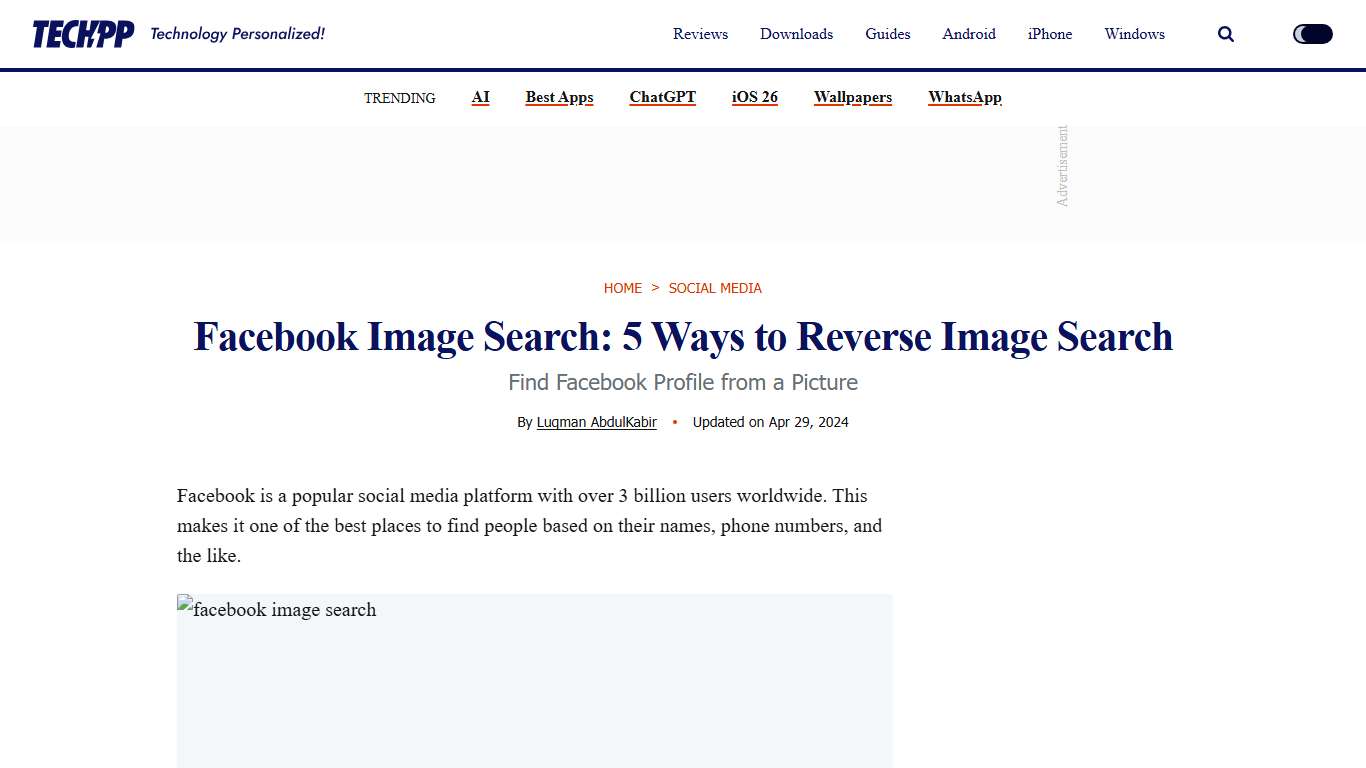This screenshot has height=768, width=1366.
Task: Click the article title heading
Action: (683, 337)
